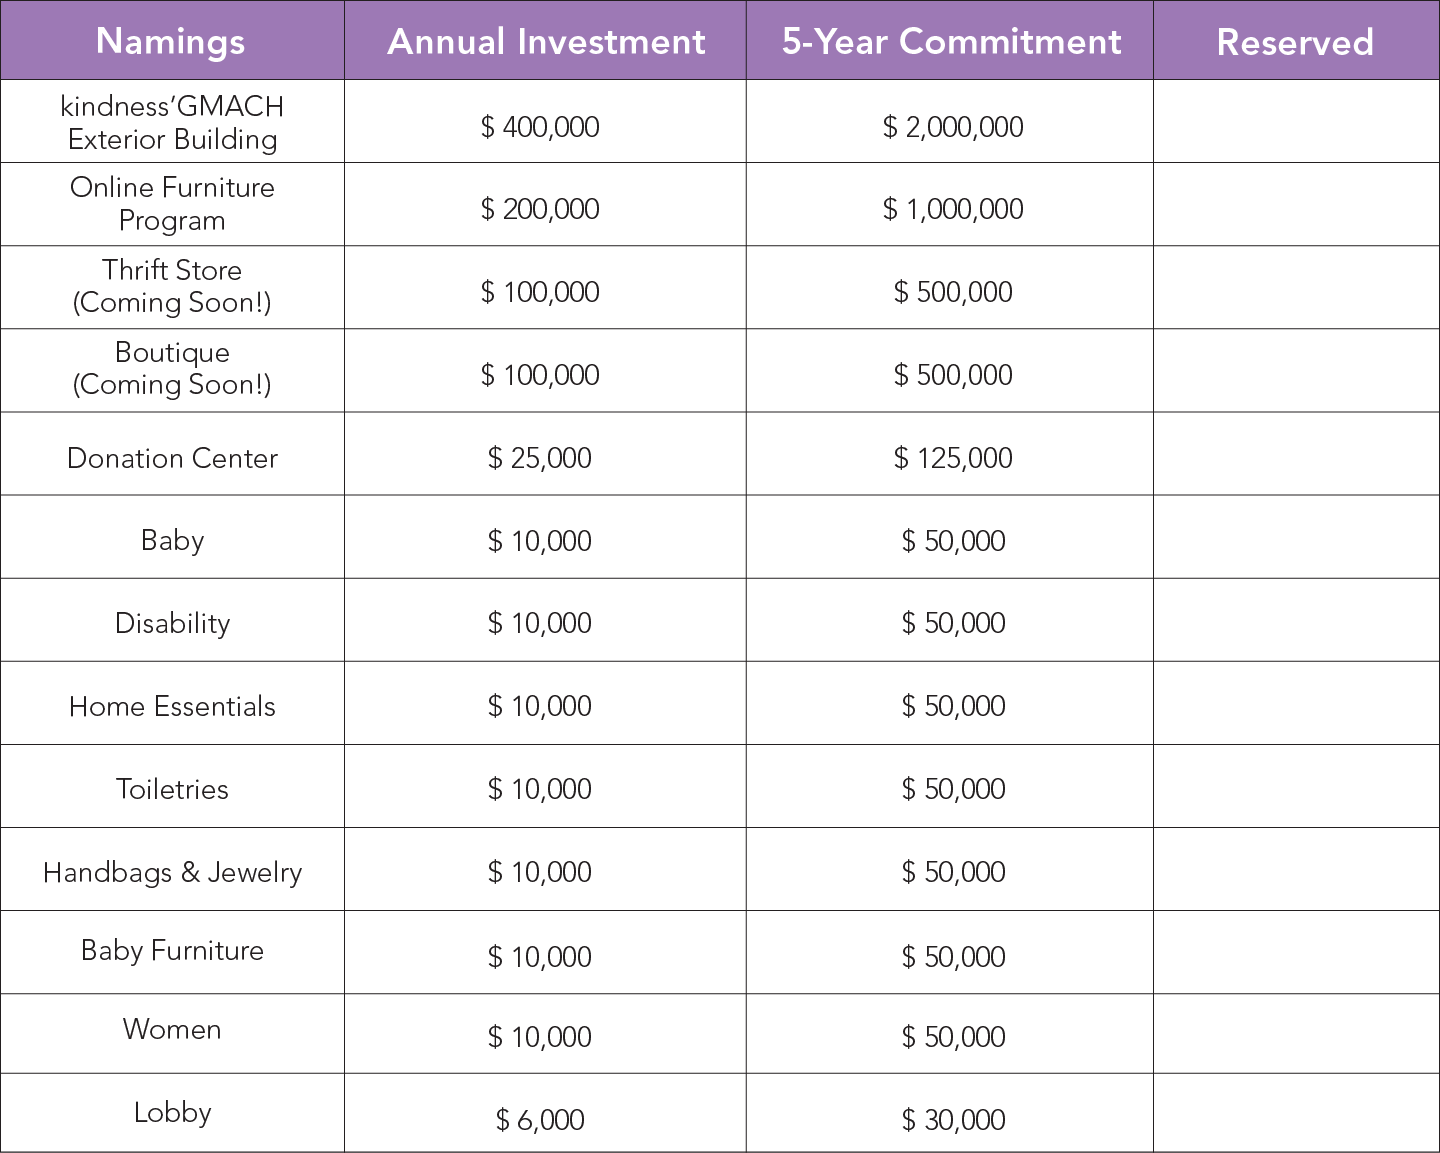The image size is (1440, 1153).
Task: Click the Handbags & Jewelry row label
Action: (x=172, y=872)
